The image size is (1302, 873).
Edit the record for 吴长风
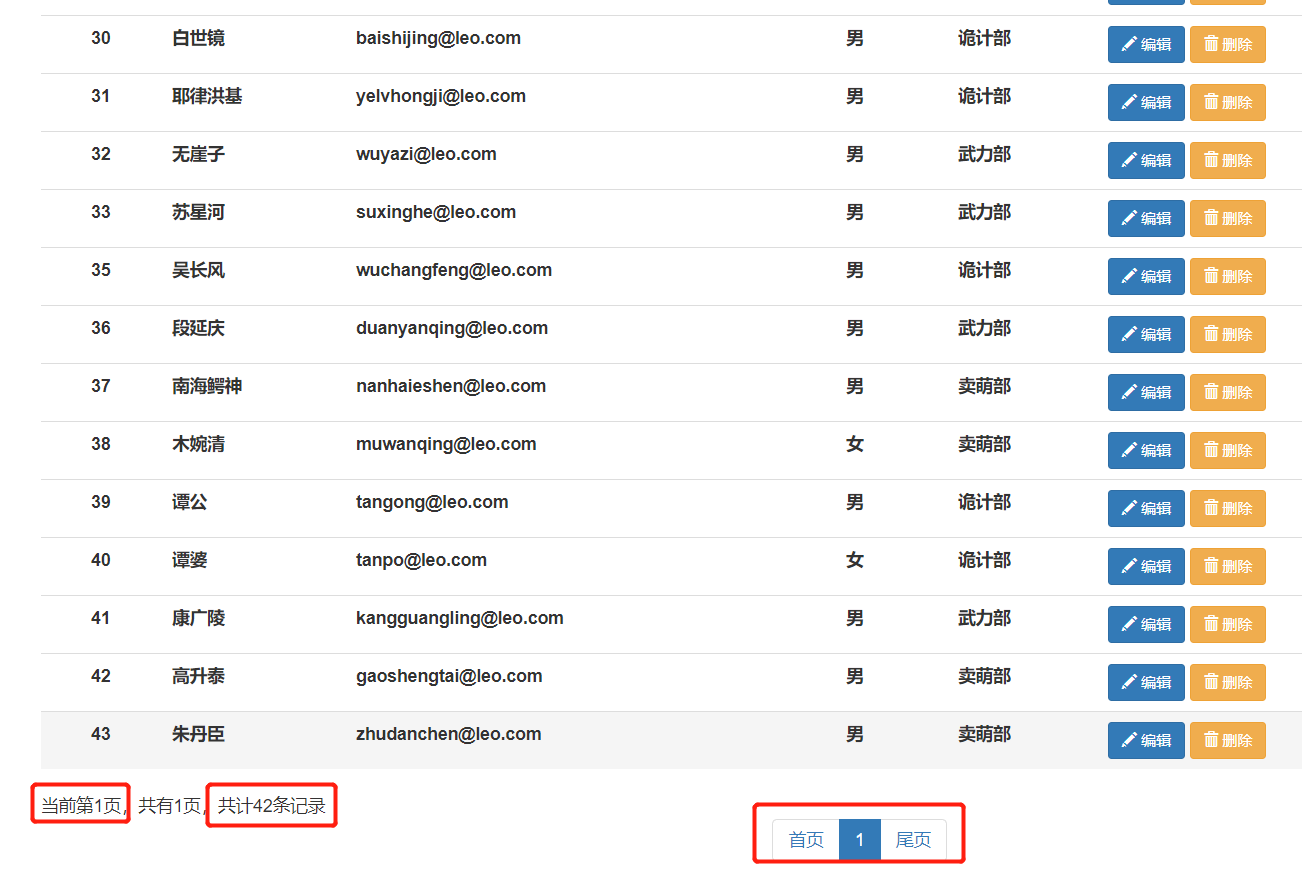click(1146, 276)
